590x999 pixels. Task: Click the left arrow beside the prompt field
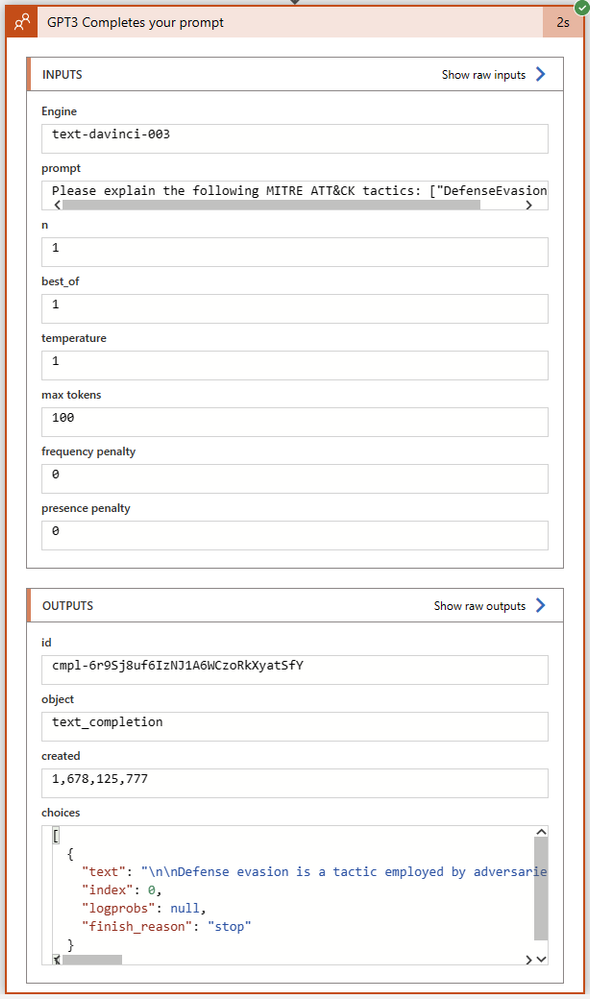56,203
